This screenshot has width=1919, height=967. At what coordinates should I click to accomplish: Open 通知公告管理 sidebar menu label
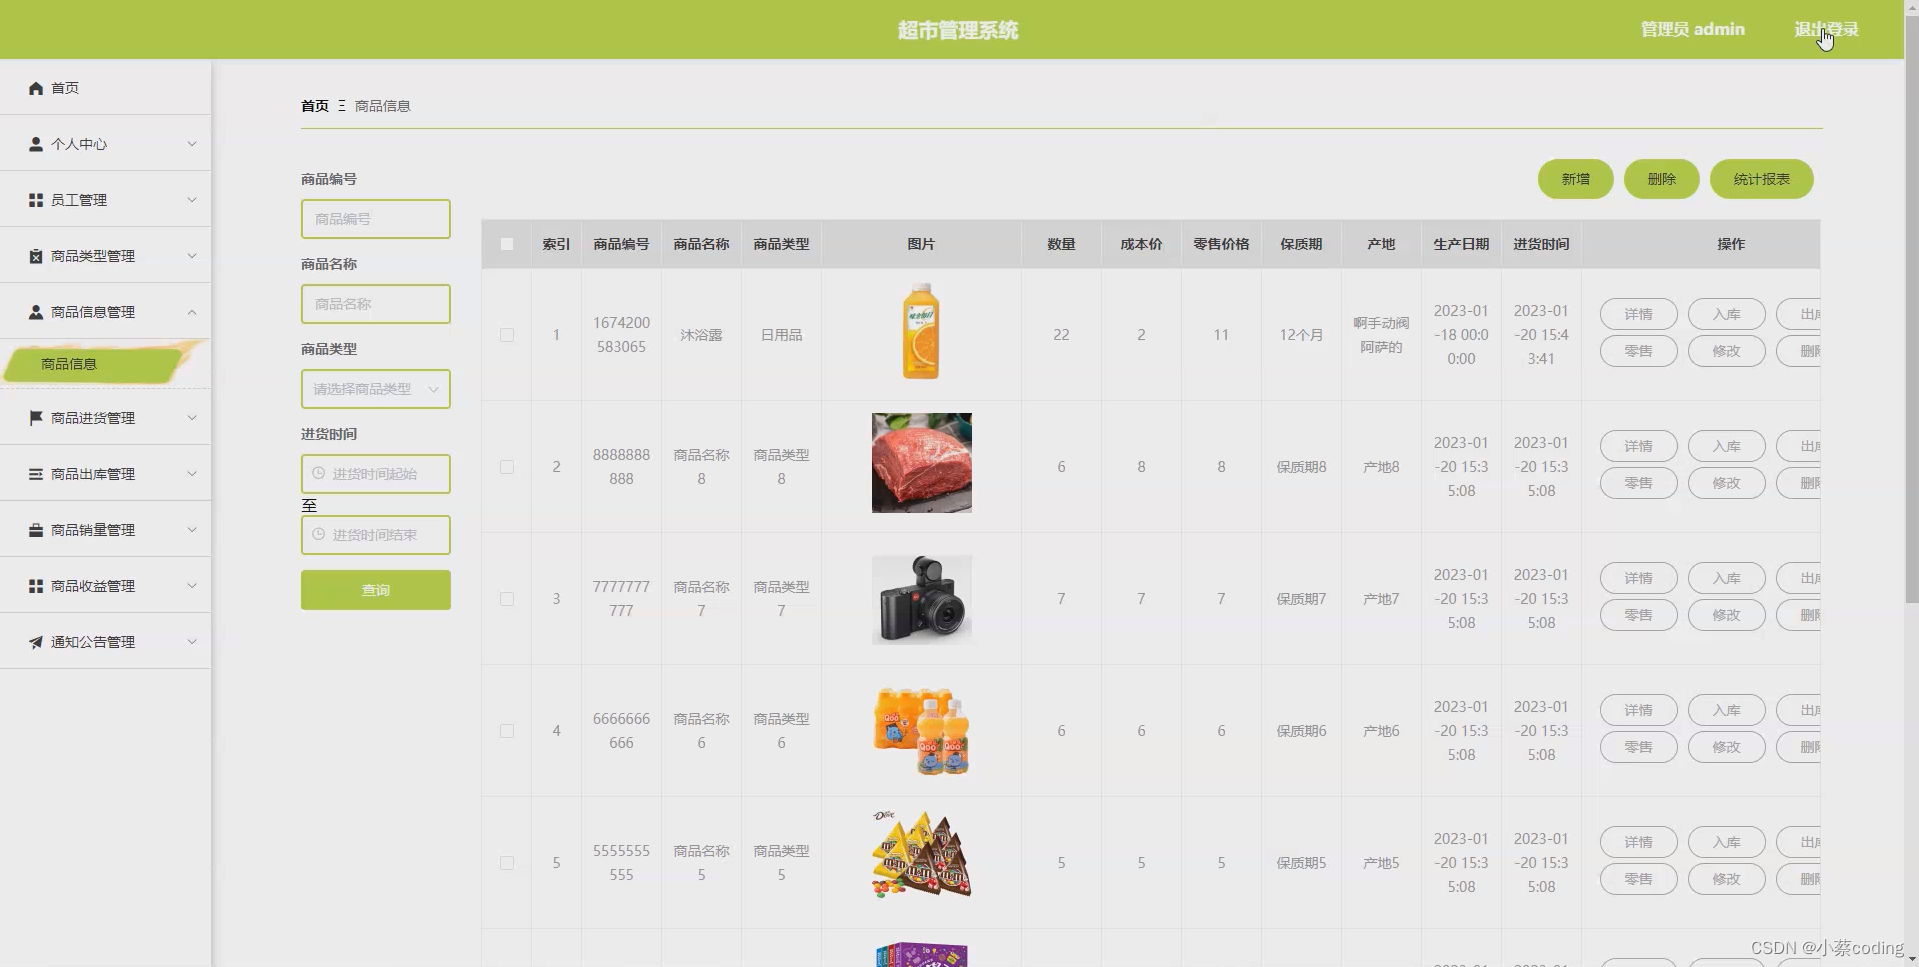pyautogui.click(x=93, y=642)
